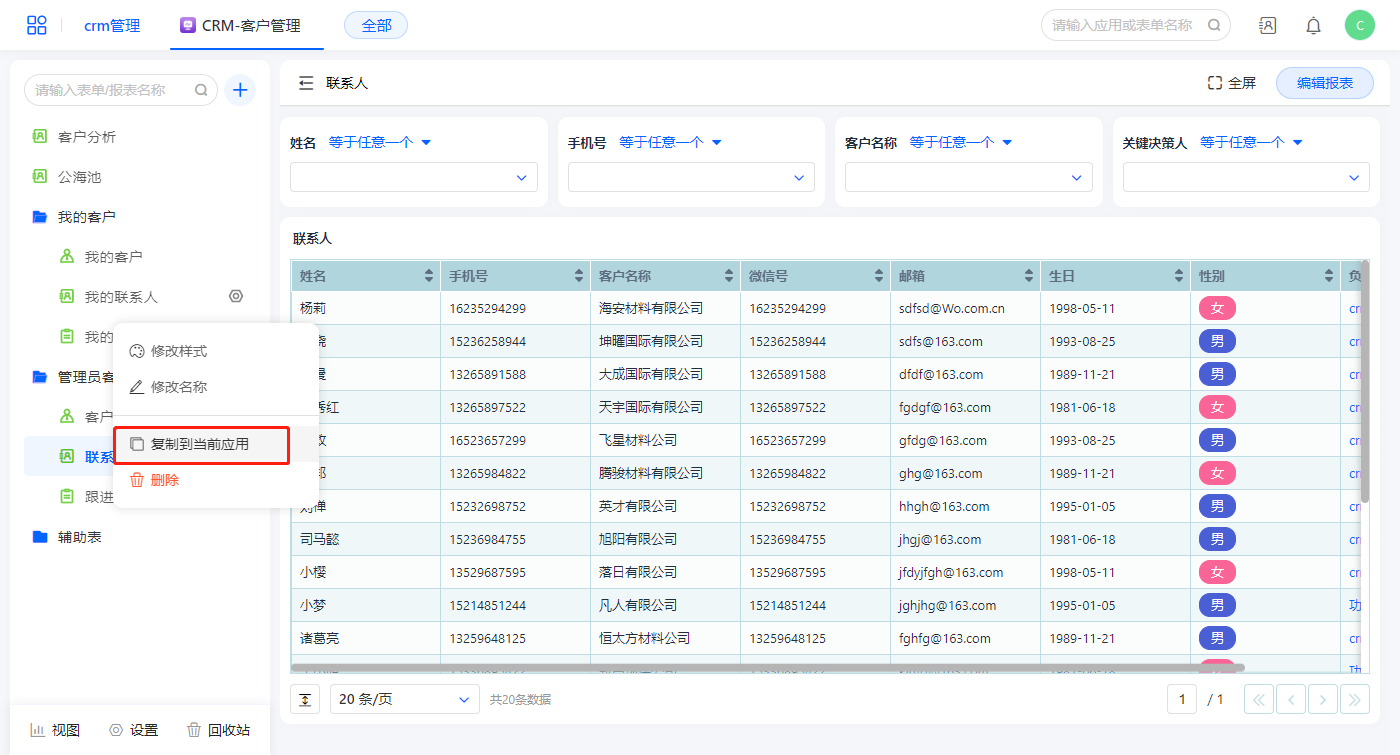Open the contacts book icon in header
This screenshot has width=1400, height=755.
(x=1267, y=26)
